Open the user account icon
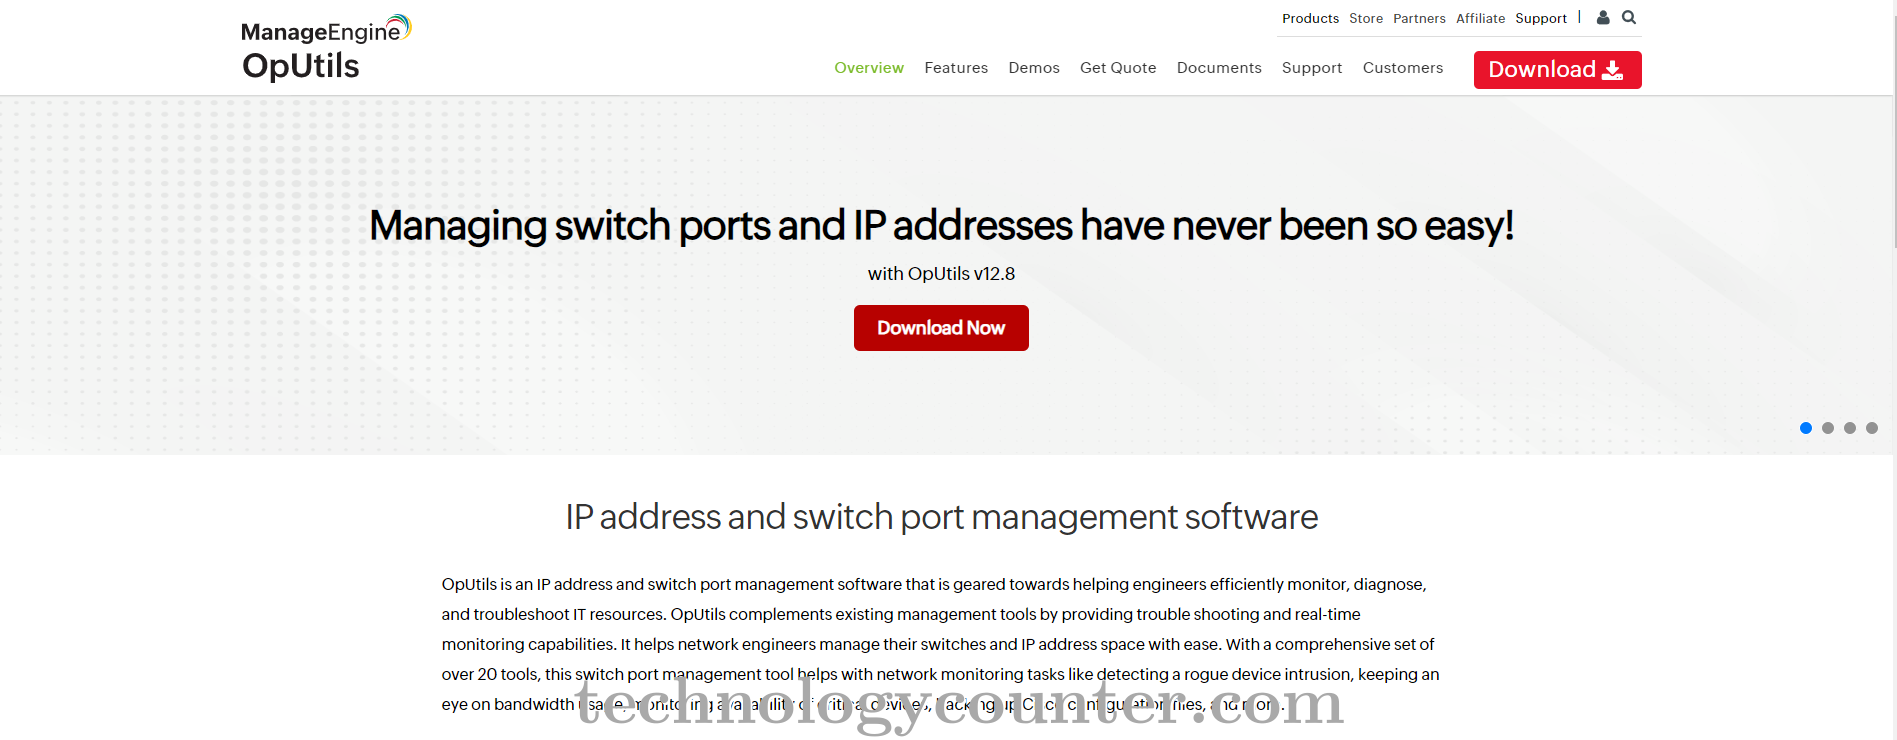Screen dimensions: 1897x740 tap(1603, 17)
